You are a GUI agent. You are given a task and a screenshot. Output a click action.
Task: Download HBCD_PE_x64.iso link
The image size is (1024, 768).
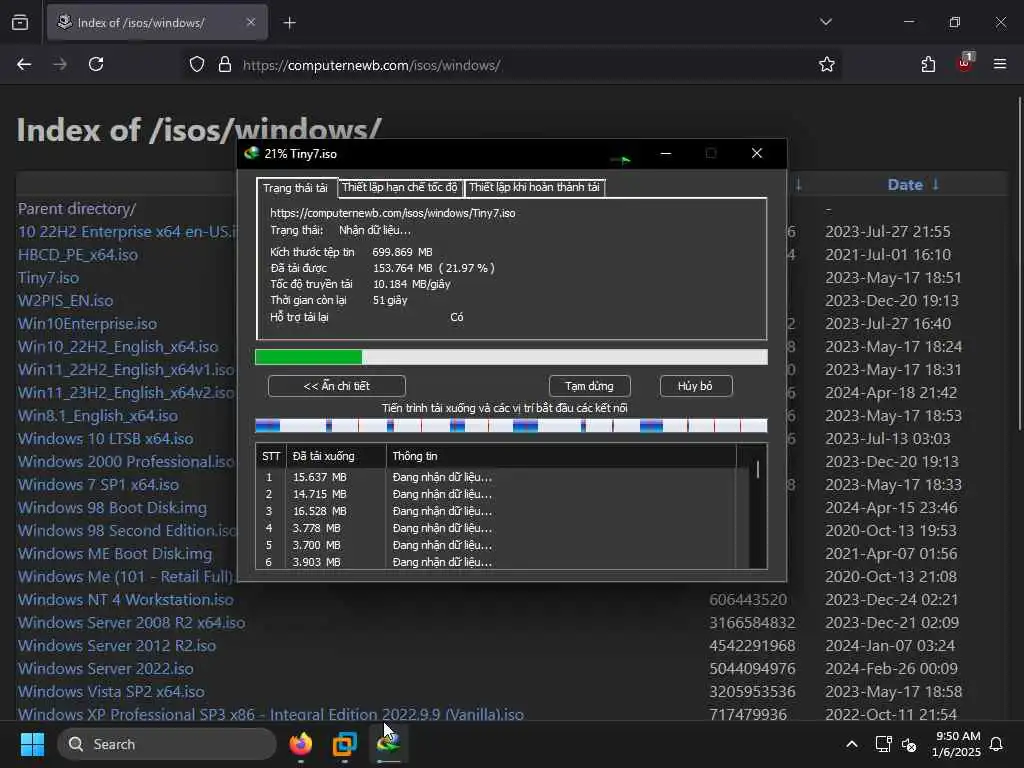click(x=78, y=255)
